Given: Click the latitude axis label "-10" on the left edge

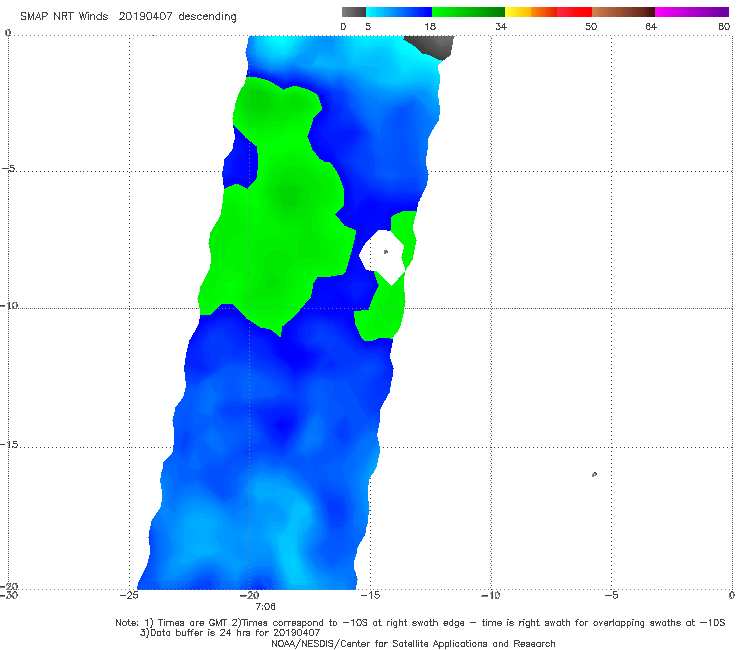Looking at the screenshot, I should (x=9, y=305).
